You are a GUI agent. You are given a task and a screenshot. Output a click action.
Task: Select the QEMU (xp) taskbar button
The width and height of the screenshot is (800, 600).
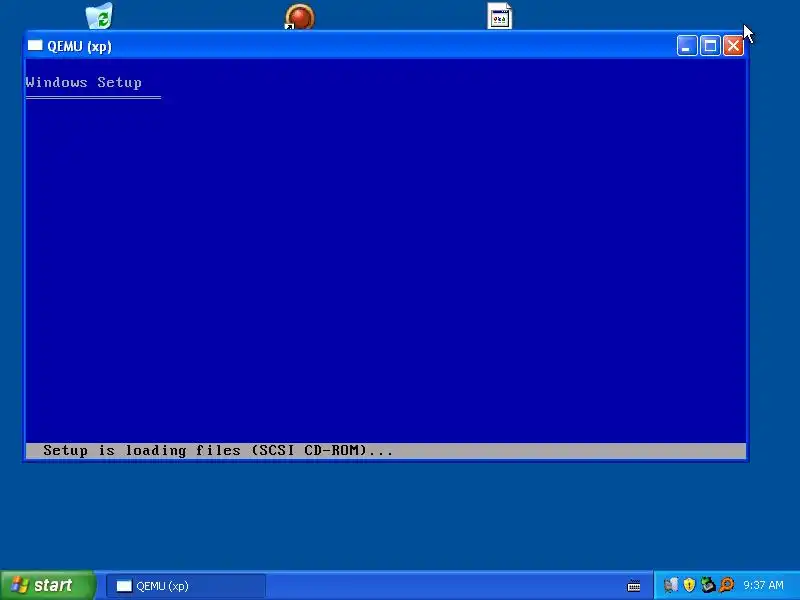186,586
